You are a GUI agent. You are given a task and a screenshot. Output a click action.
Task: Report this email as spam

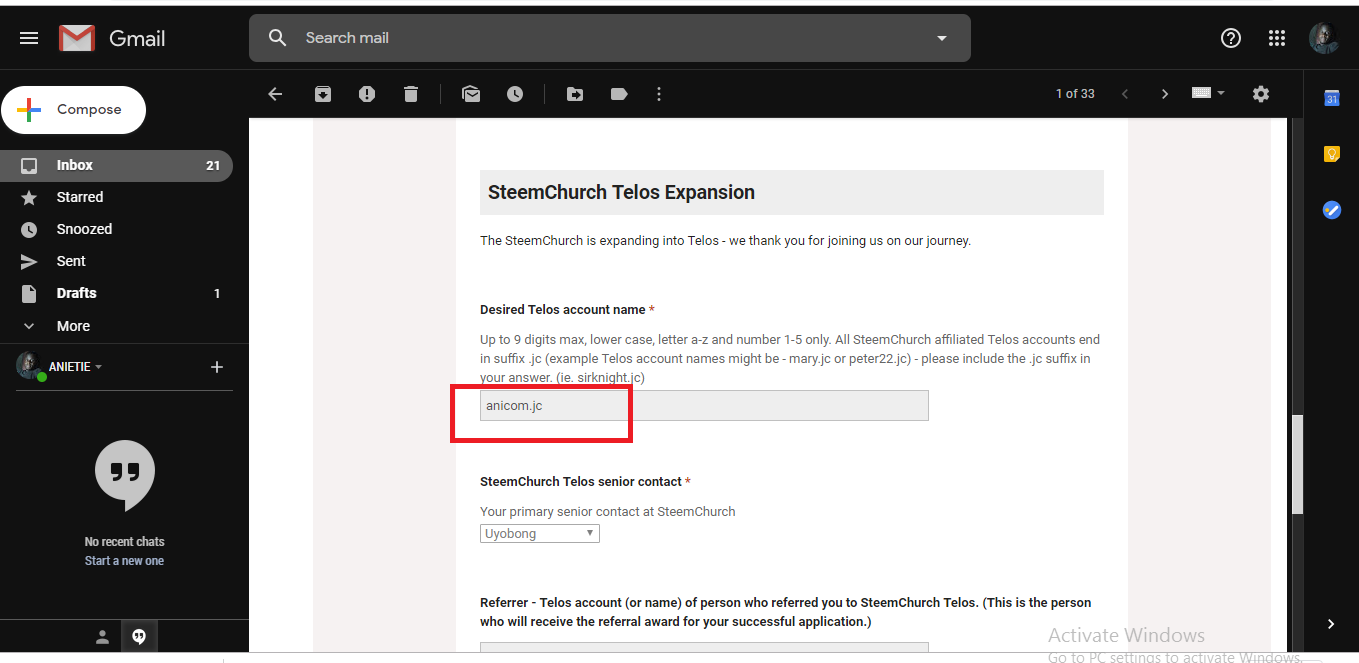(x=367, y=94)
